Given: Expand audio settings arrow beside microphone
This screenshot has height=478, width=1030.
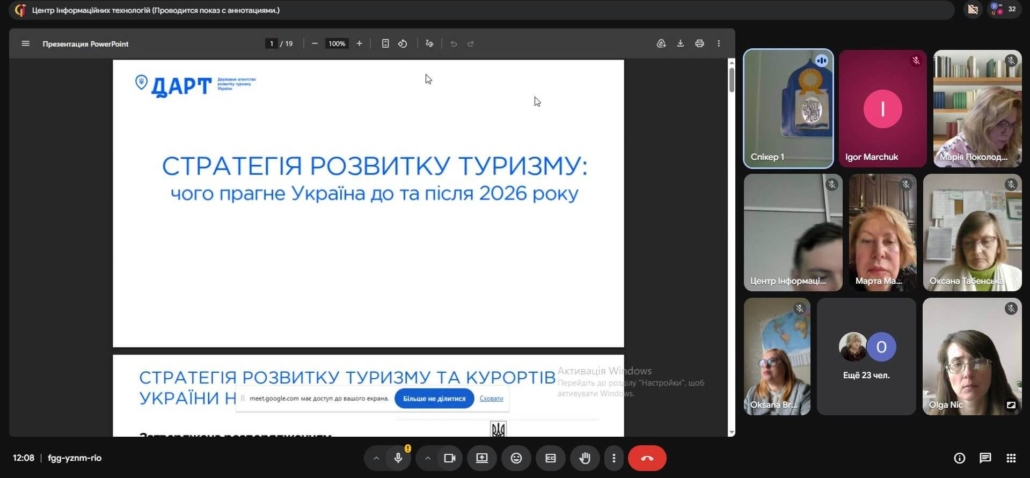Looking at the screenshot, I should tap(376, 458).
